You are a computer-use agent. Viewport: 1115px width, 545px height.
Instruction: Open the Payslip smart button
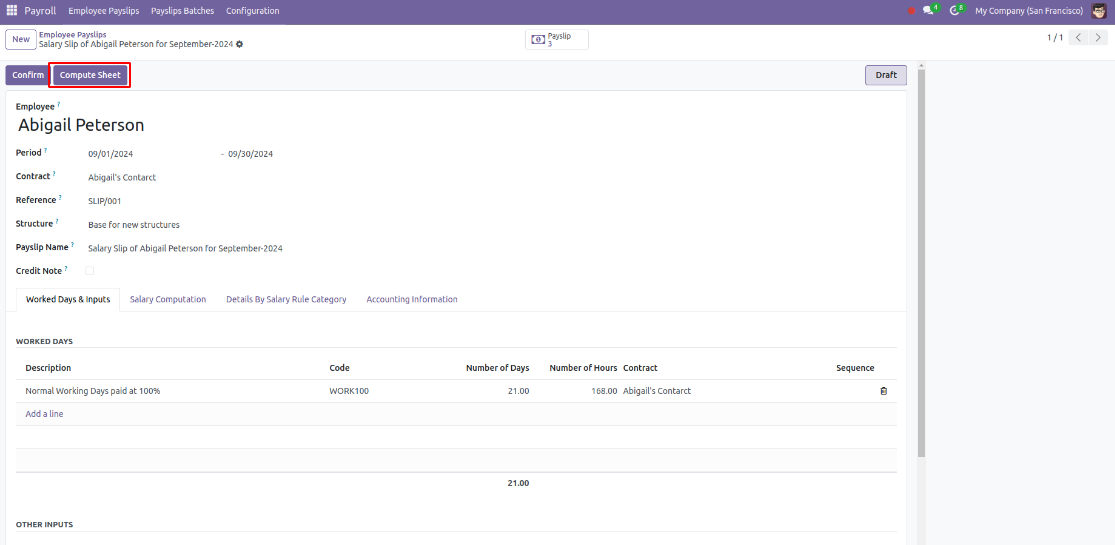557,39
